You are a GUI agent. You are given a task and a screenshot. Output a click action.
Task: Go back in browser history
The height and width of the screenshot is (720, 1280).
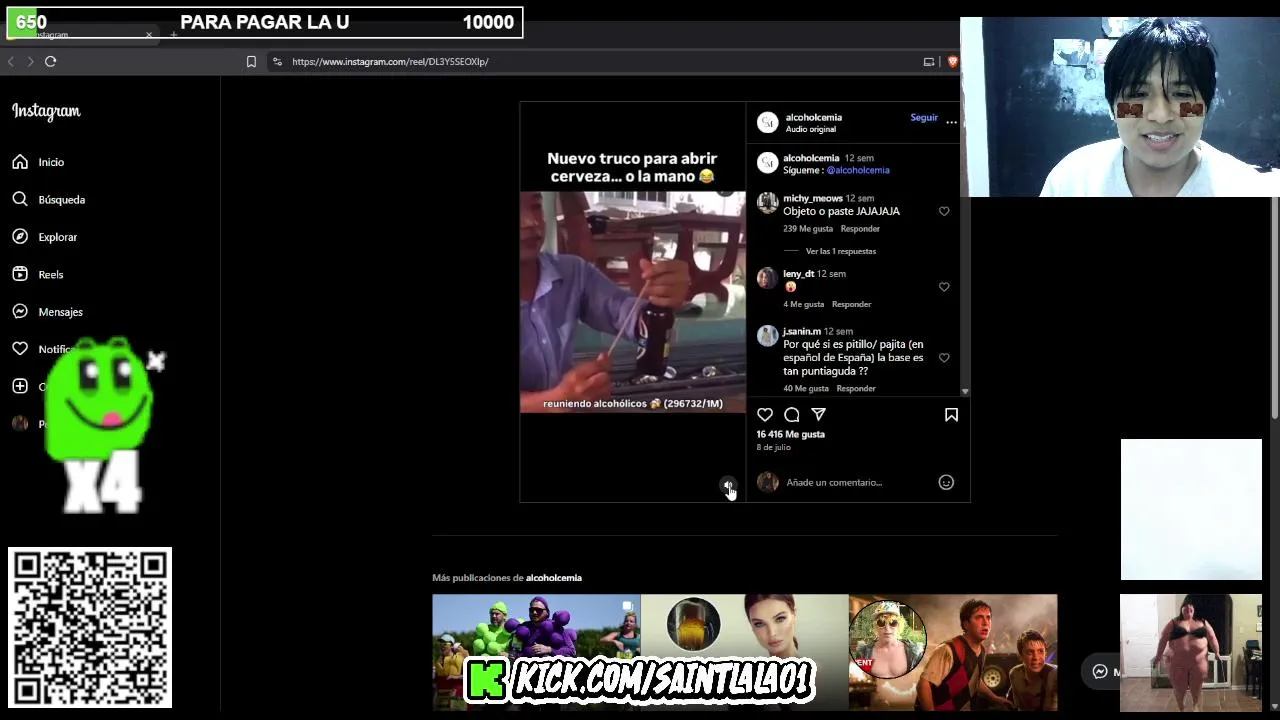tap(11, 61)
